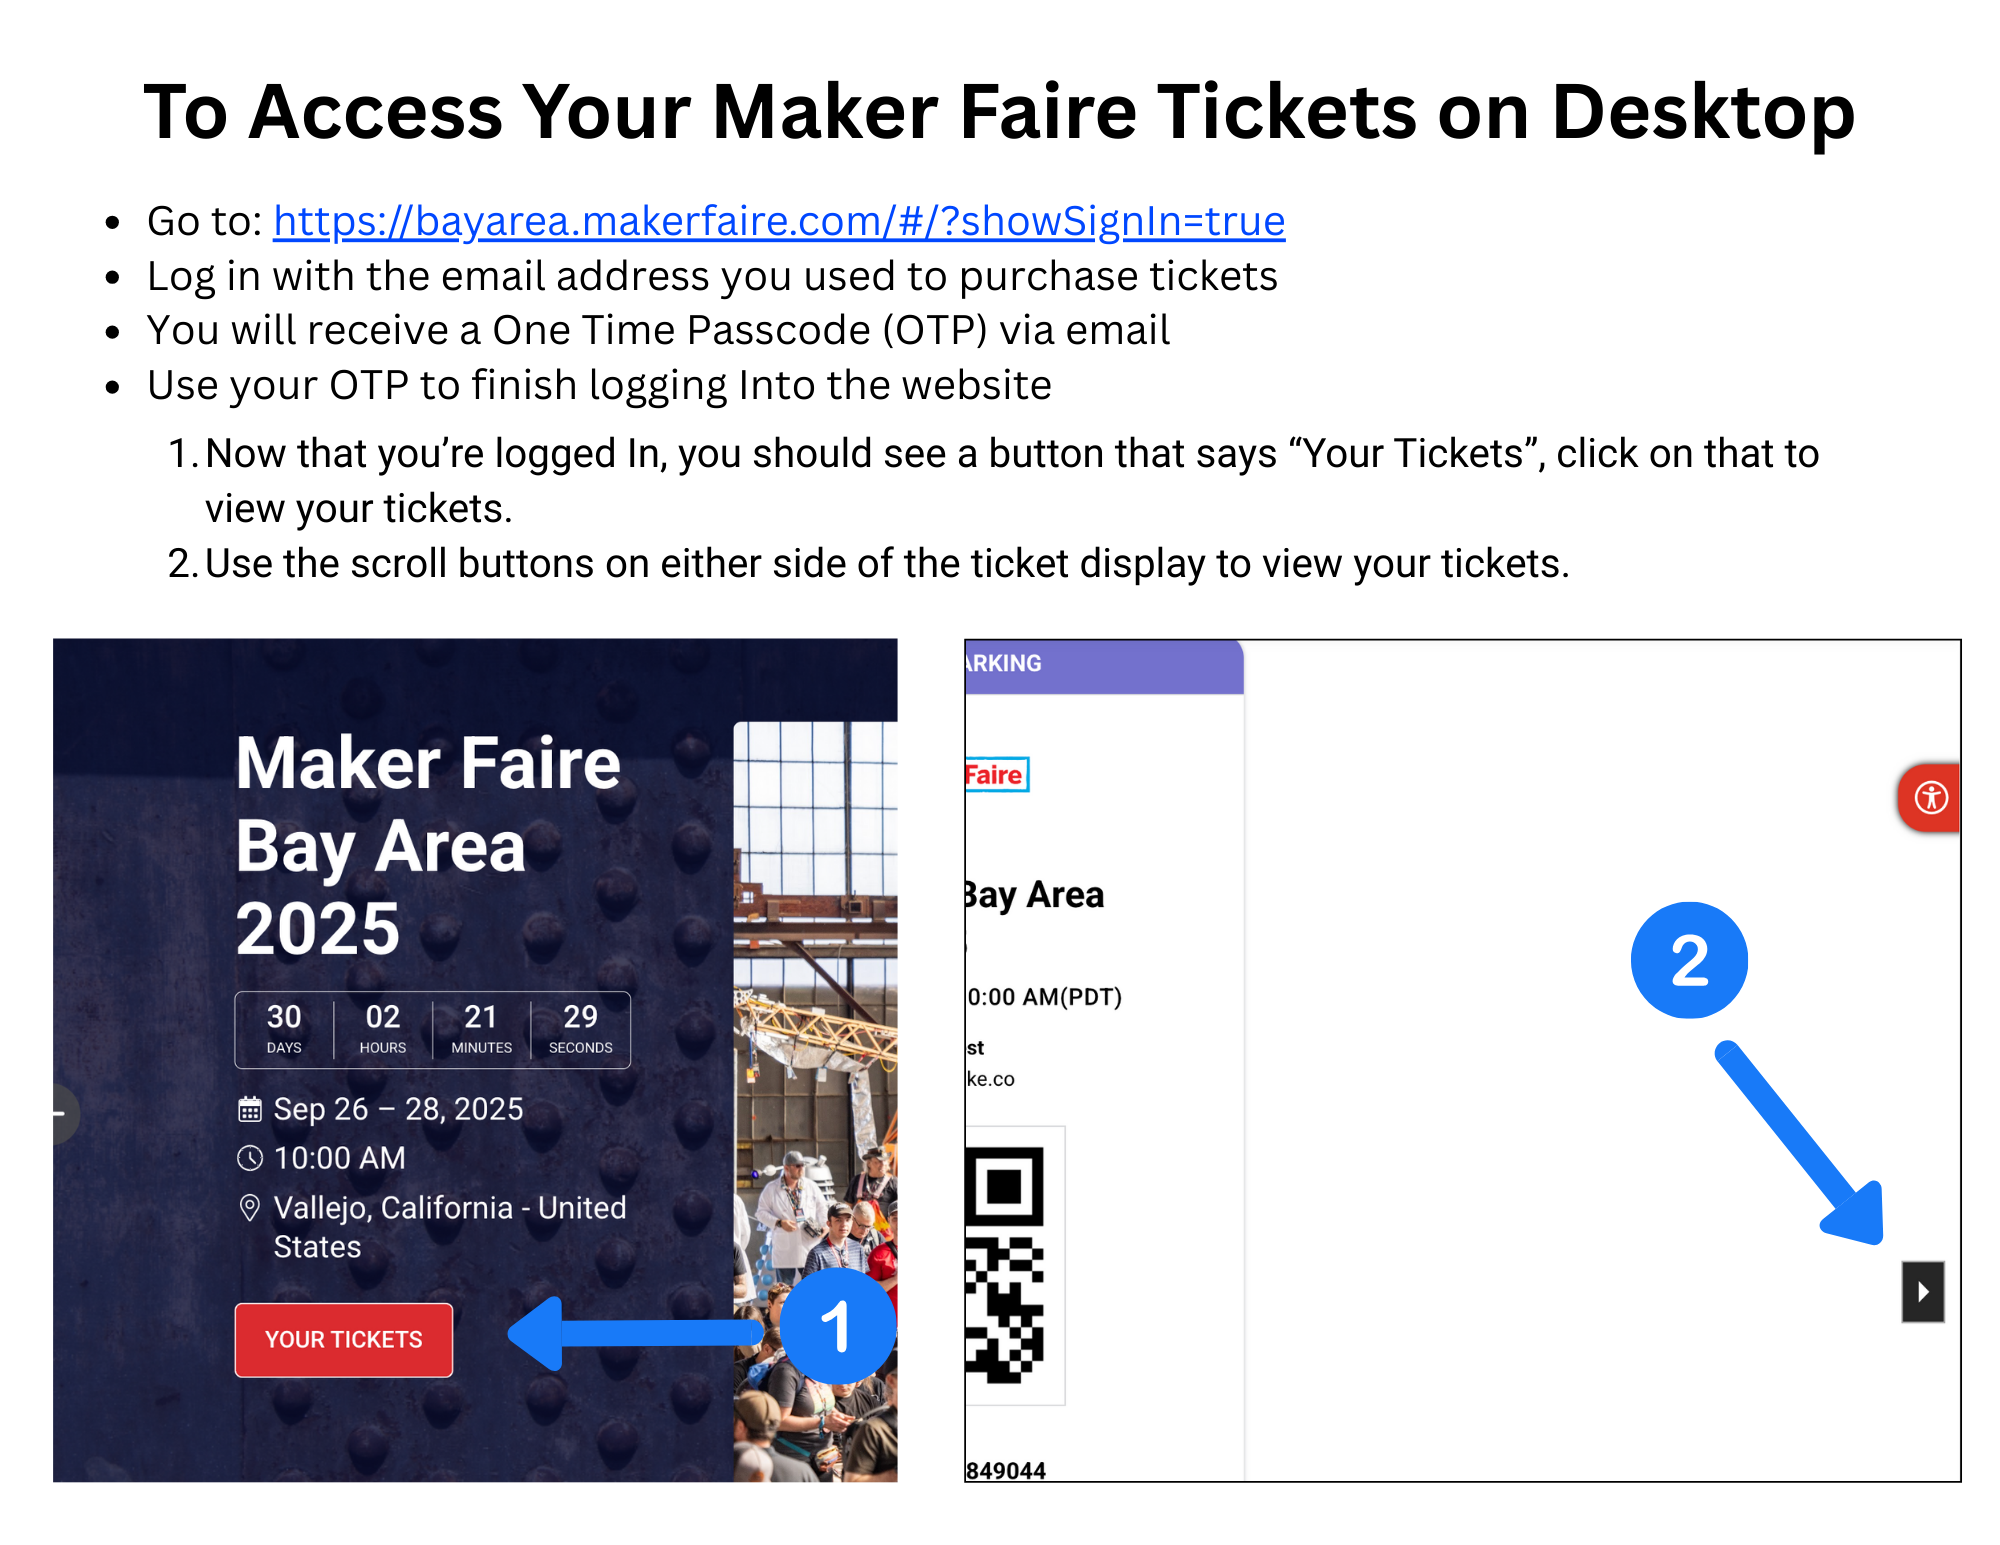Click the ticket QR code image
The height and width of the screenshot is (1545, 2000).
tap(1005, 1265)
